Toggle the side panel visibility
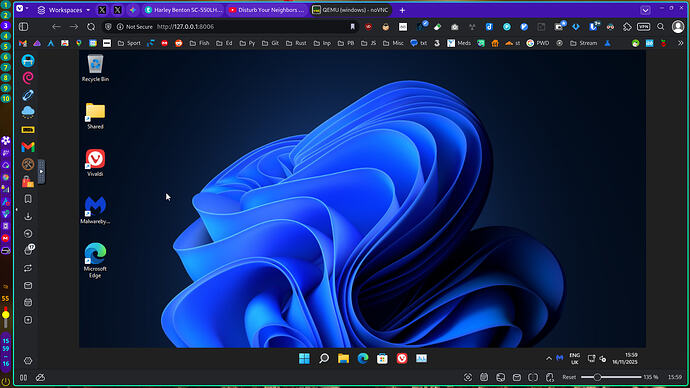 point(24,27)
